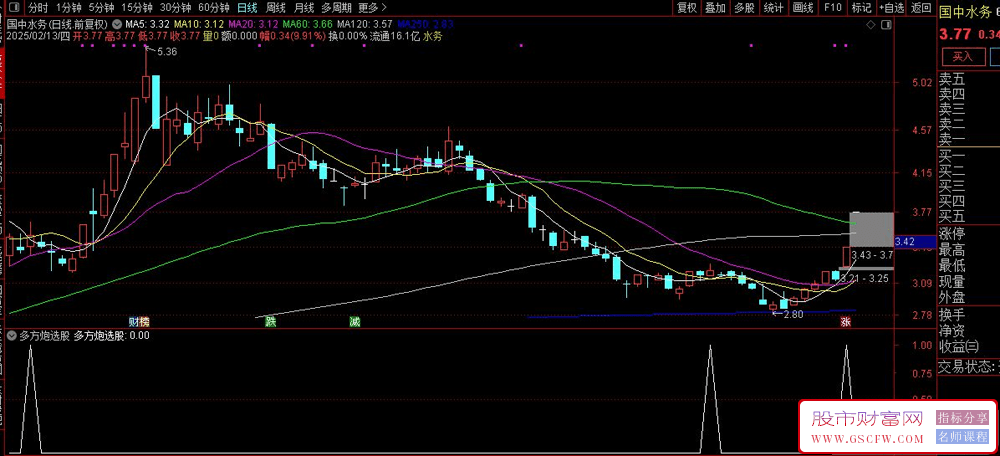This screenshot has width=1000, height=456.
Task: Click the 3.43 - 3.7 gap label
Action: [872, 256]
